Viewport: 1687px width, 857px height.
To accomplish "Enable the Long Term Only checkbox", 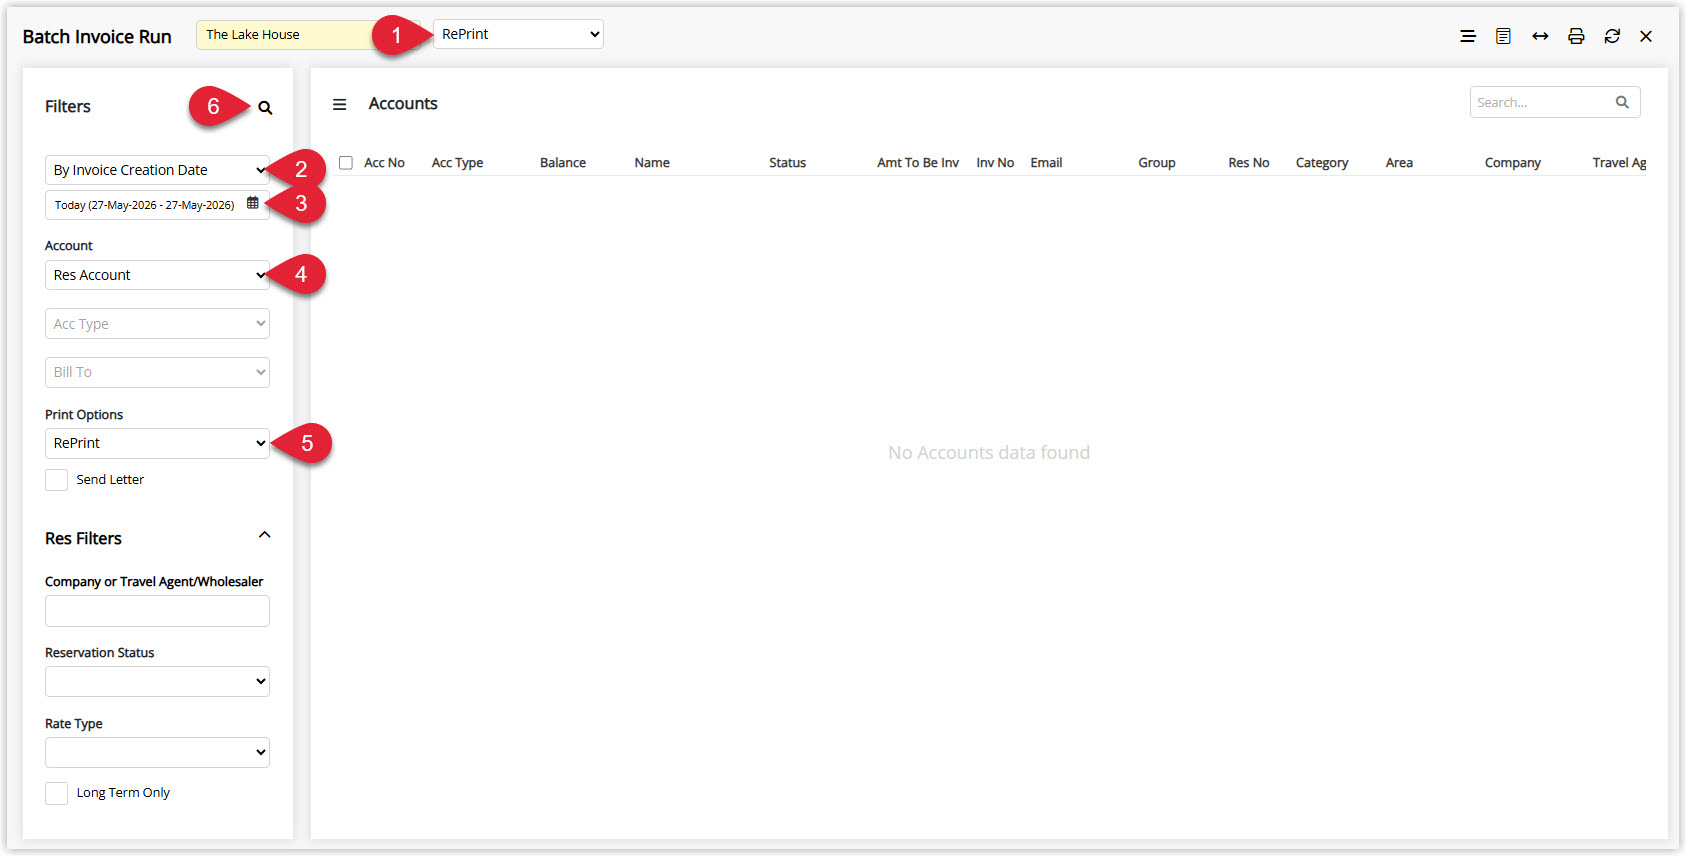I will 57,793.
